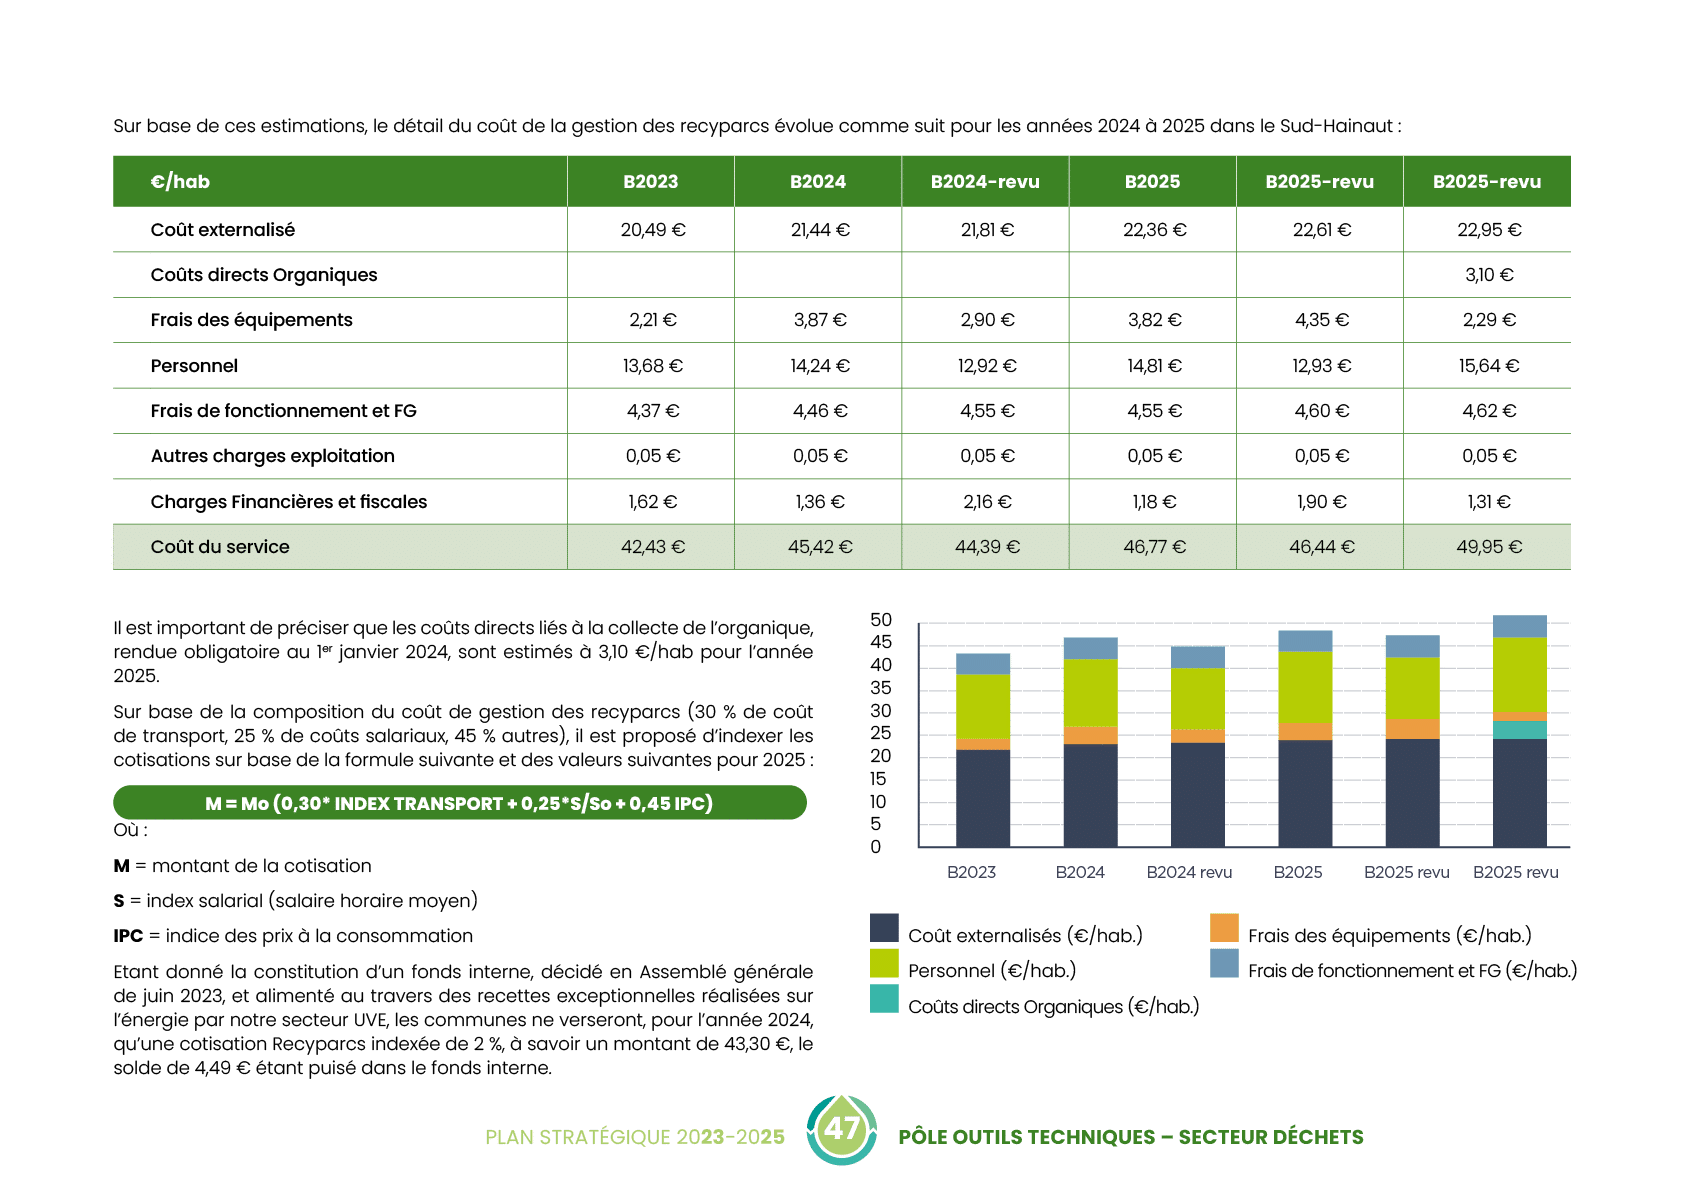Click the light blue Frais de fonctionnement legend swatch
Image resolution: width=1684 pixels, height=1191 pixels.
coord(1224,963)
